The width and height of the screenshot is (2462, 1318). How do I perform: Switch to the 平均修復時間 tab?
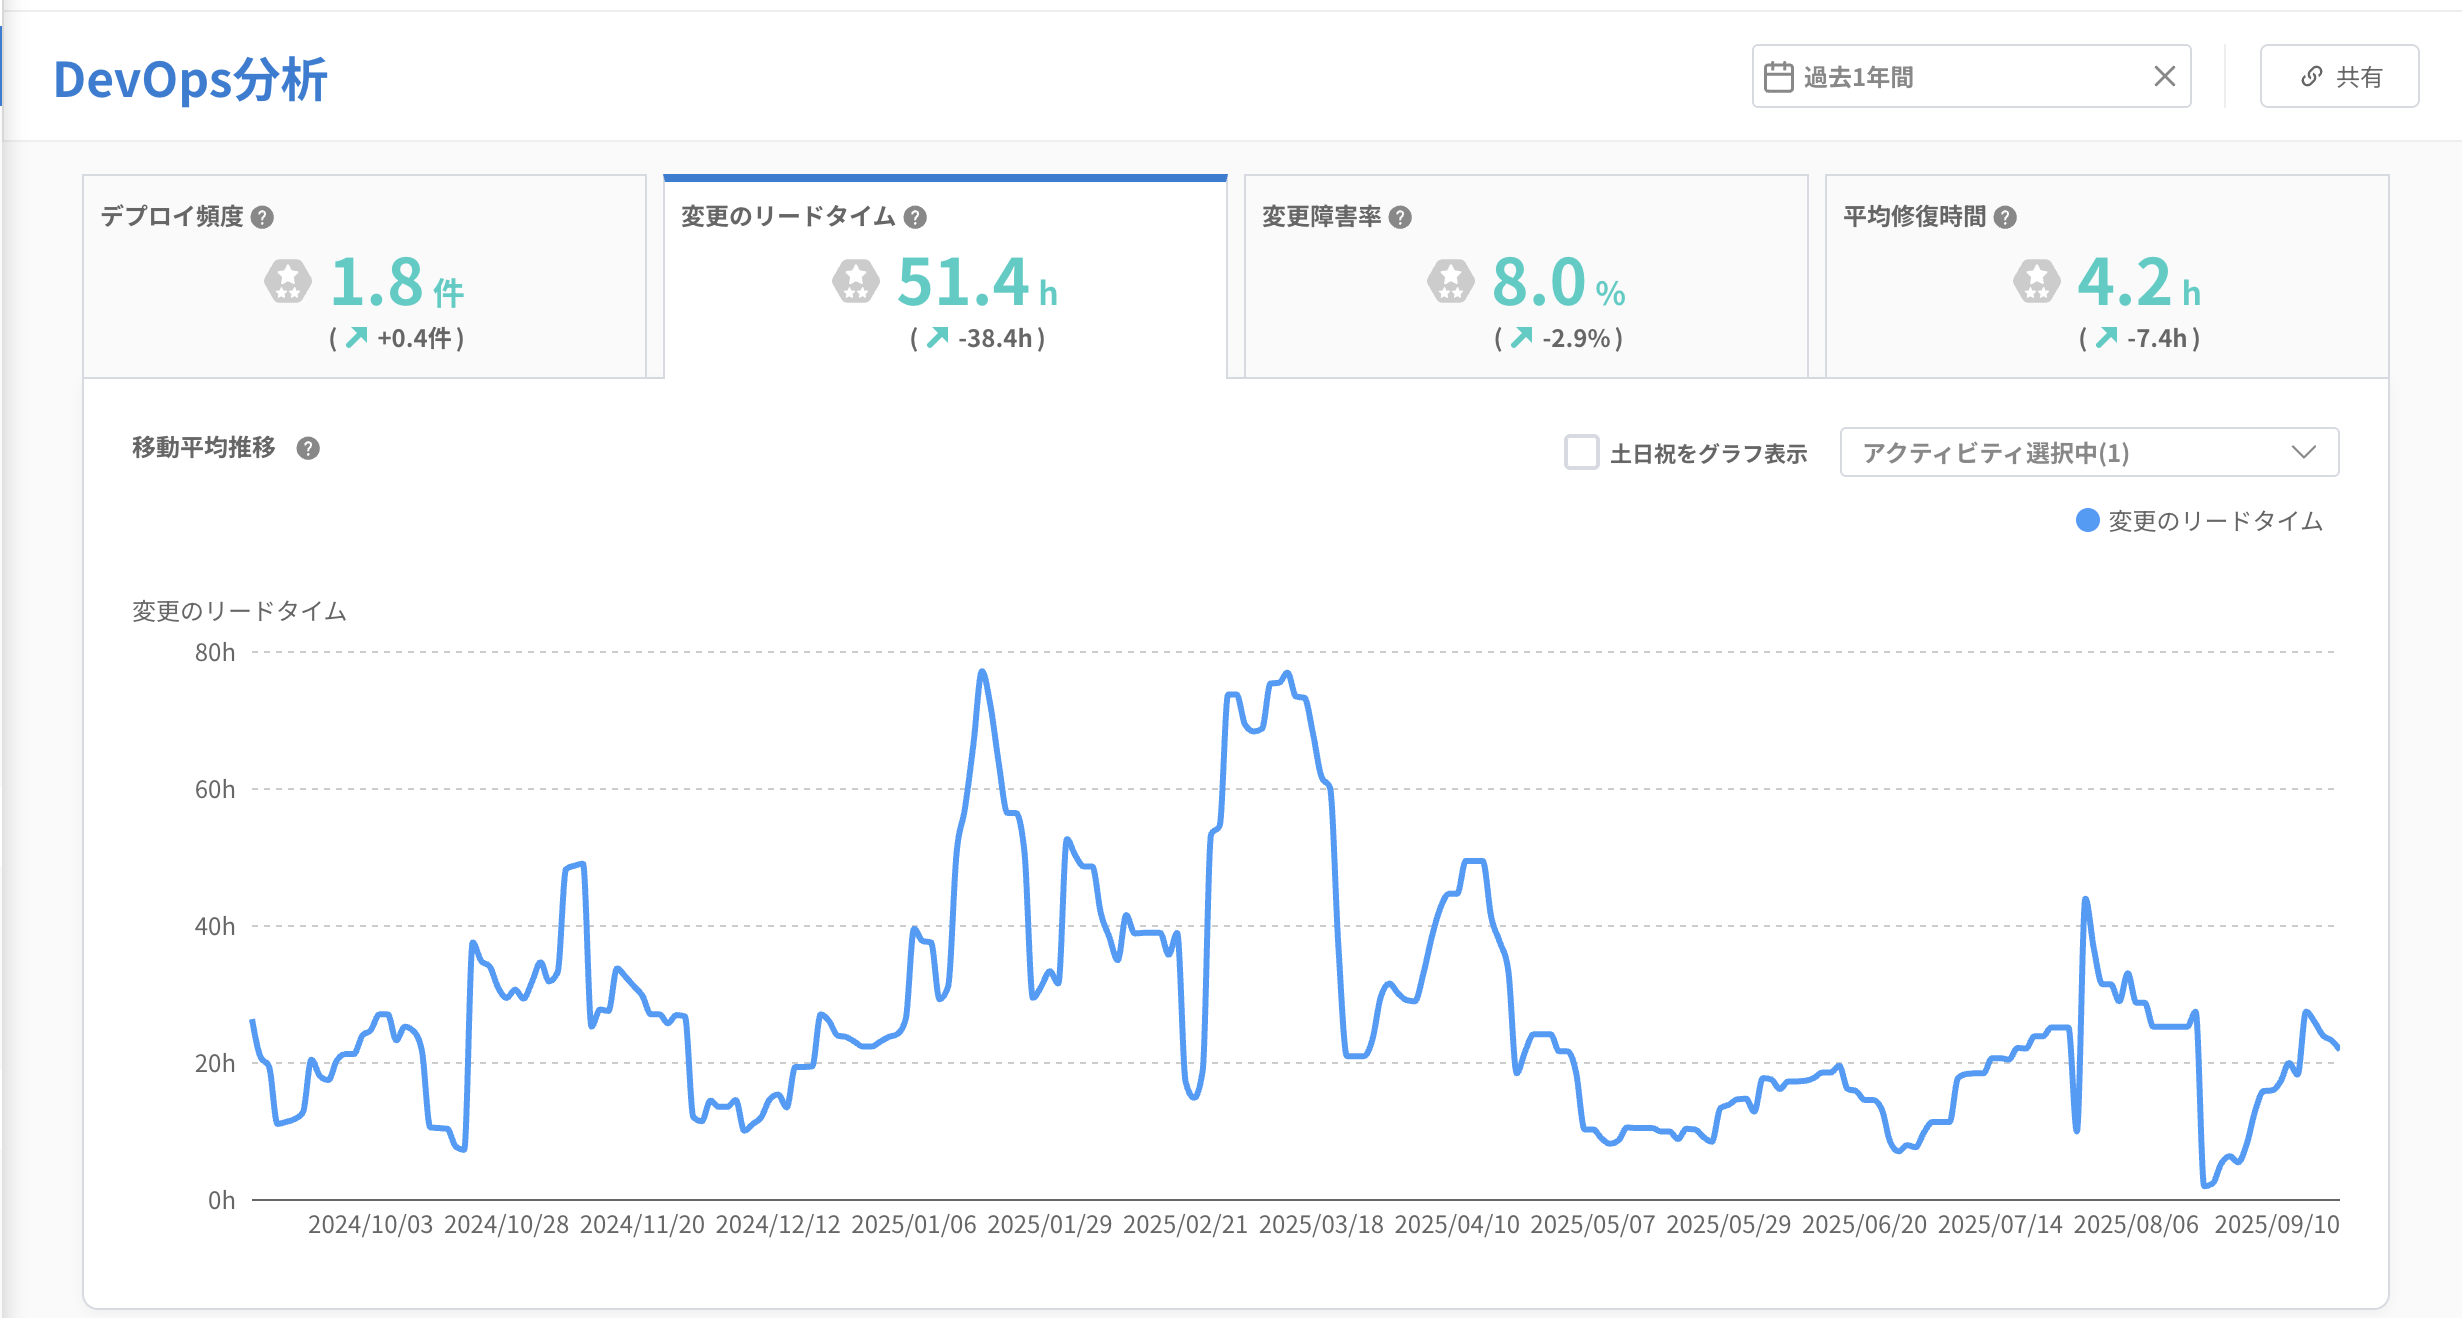(2106, 277)
